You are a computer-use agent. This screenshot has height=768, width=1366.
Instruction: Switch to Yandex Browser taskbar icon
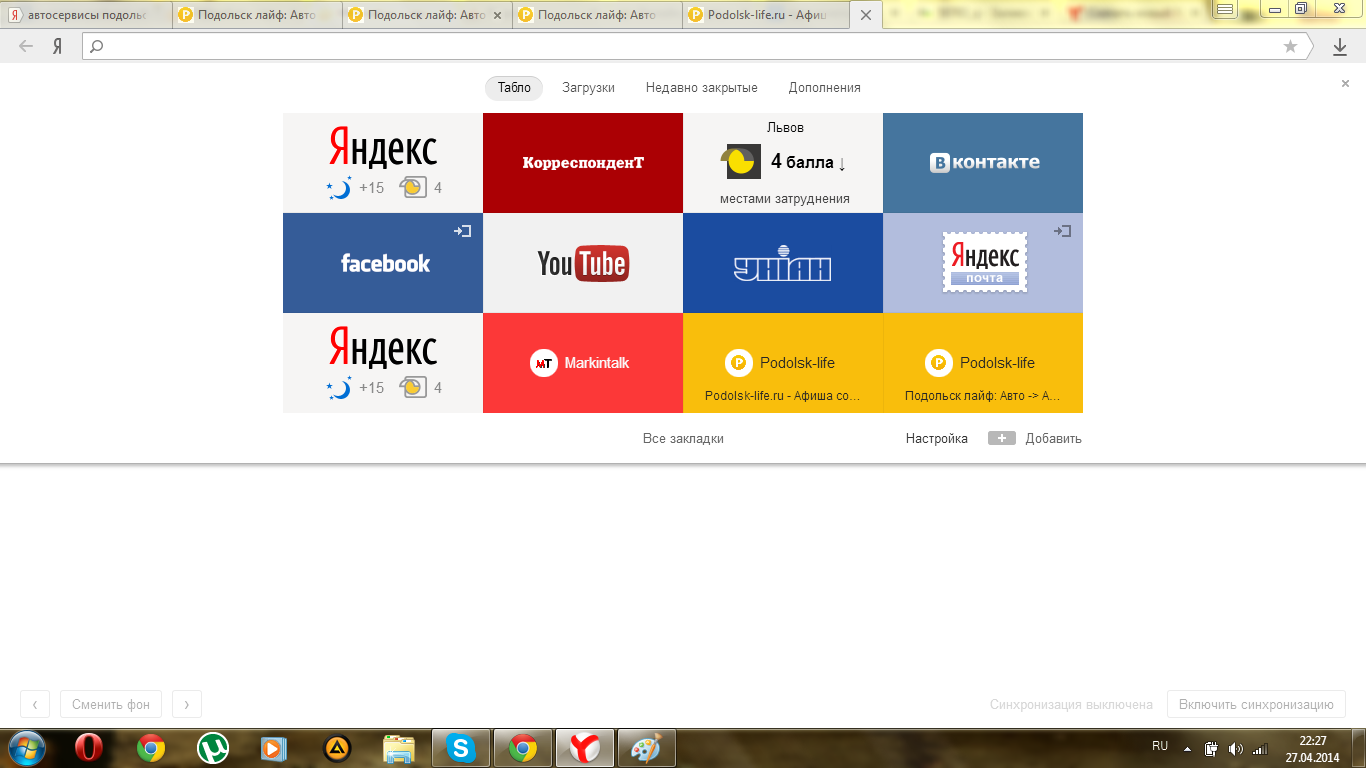(x=585, y=748)
